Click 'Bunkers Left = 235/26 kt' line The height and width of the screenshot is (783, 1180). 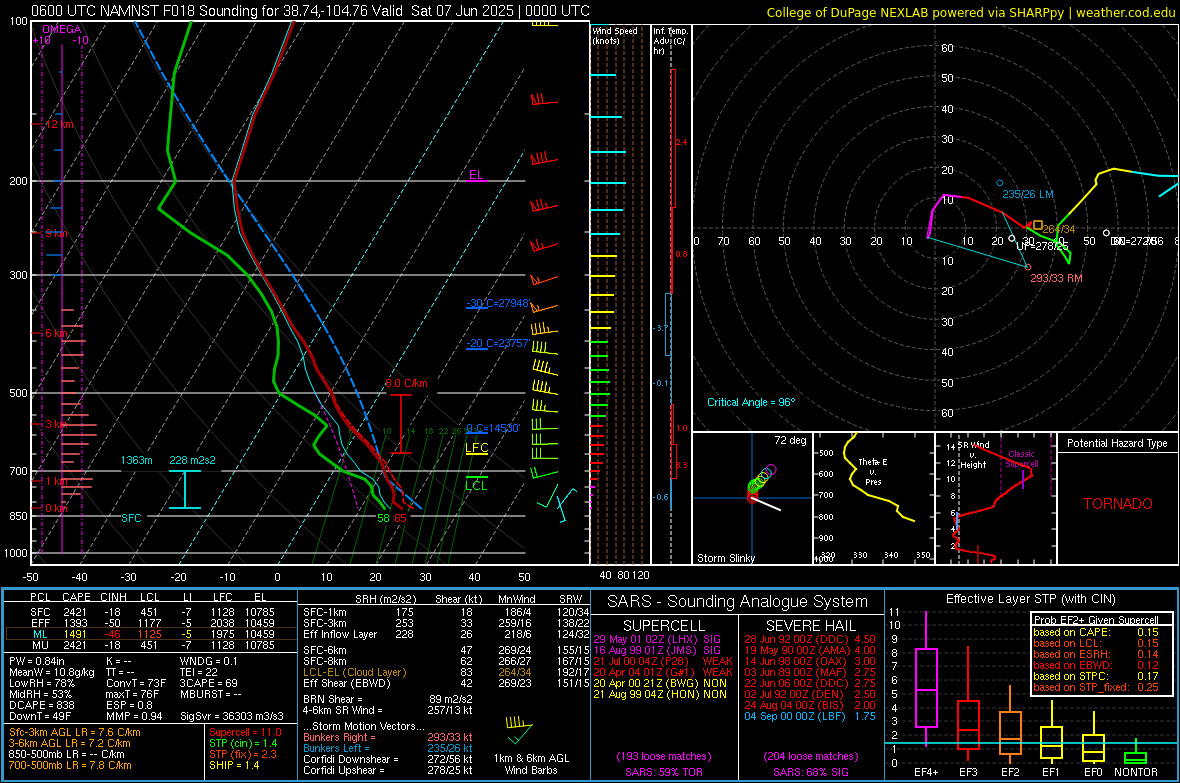tap(388, 748)
